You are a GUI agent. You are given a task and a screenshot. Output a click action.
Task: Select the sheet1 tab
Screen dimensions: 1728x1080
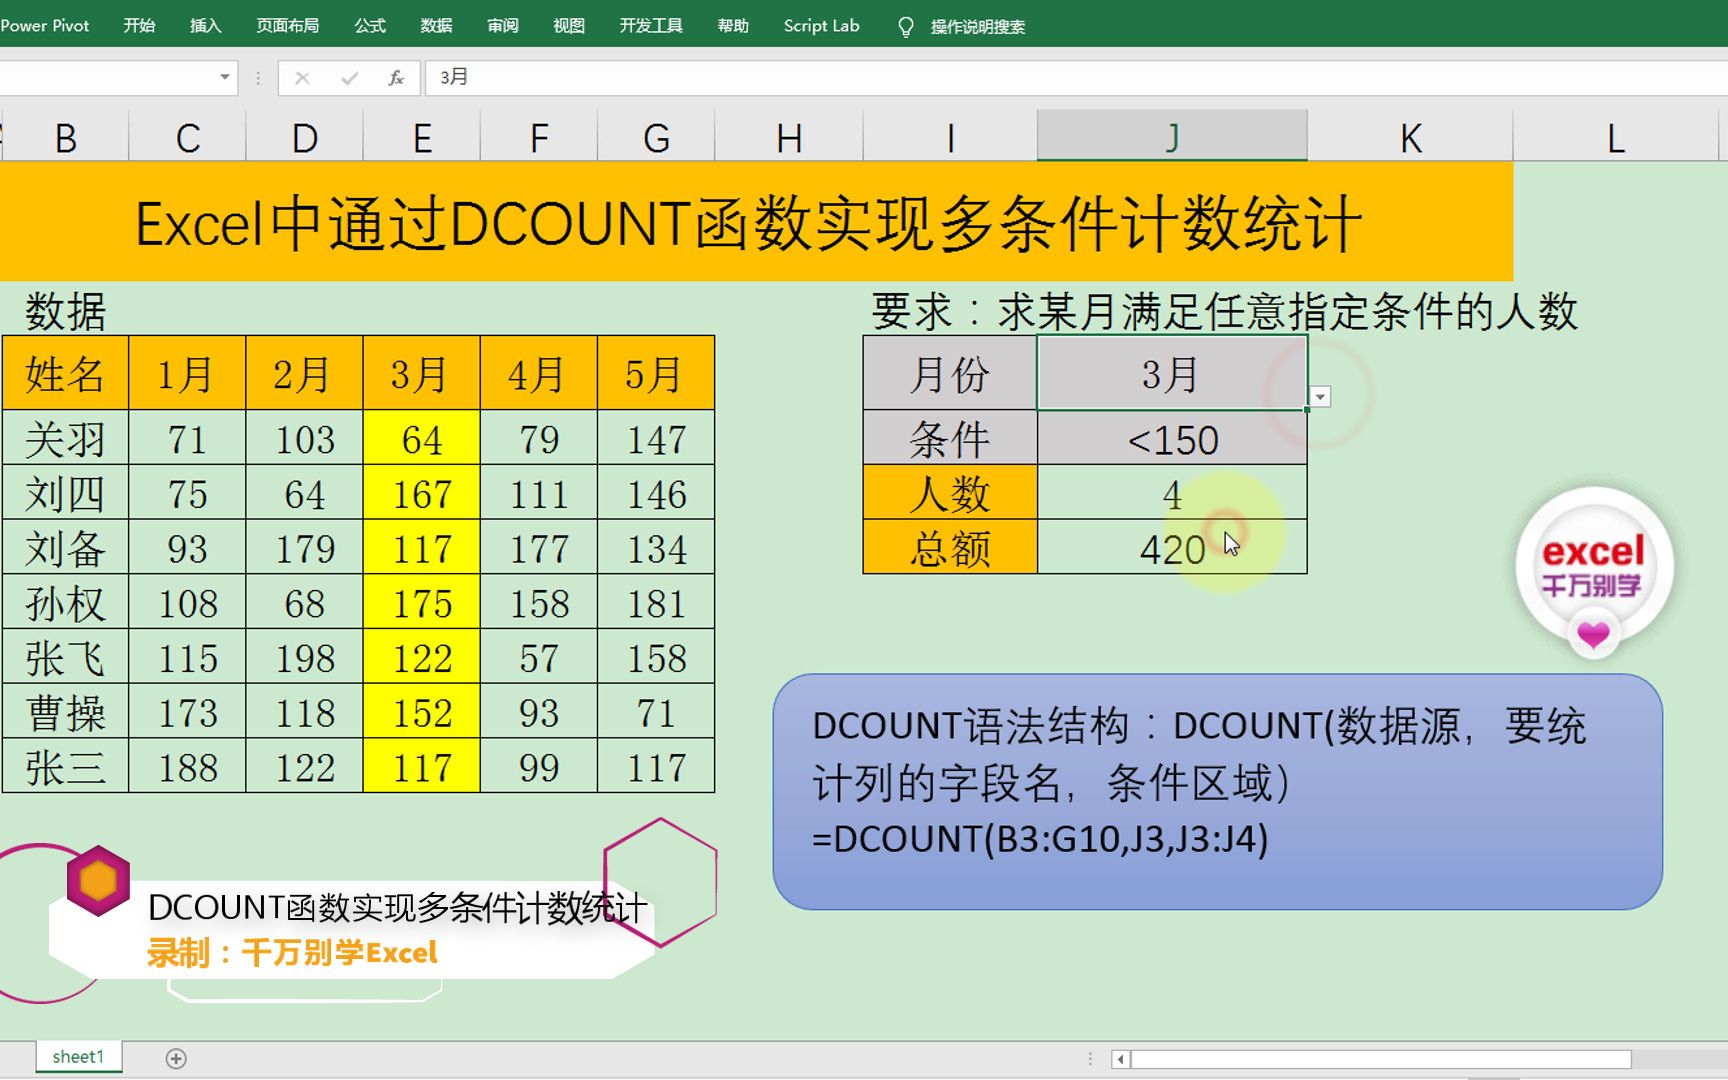pos(78,1057)
